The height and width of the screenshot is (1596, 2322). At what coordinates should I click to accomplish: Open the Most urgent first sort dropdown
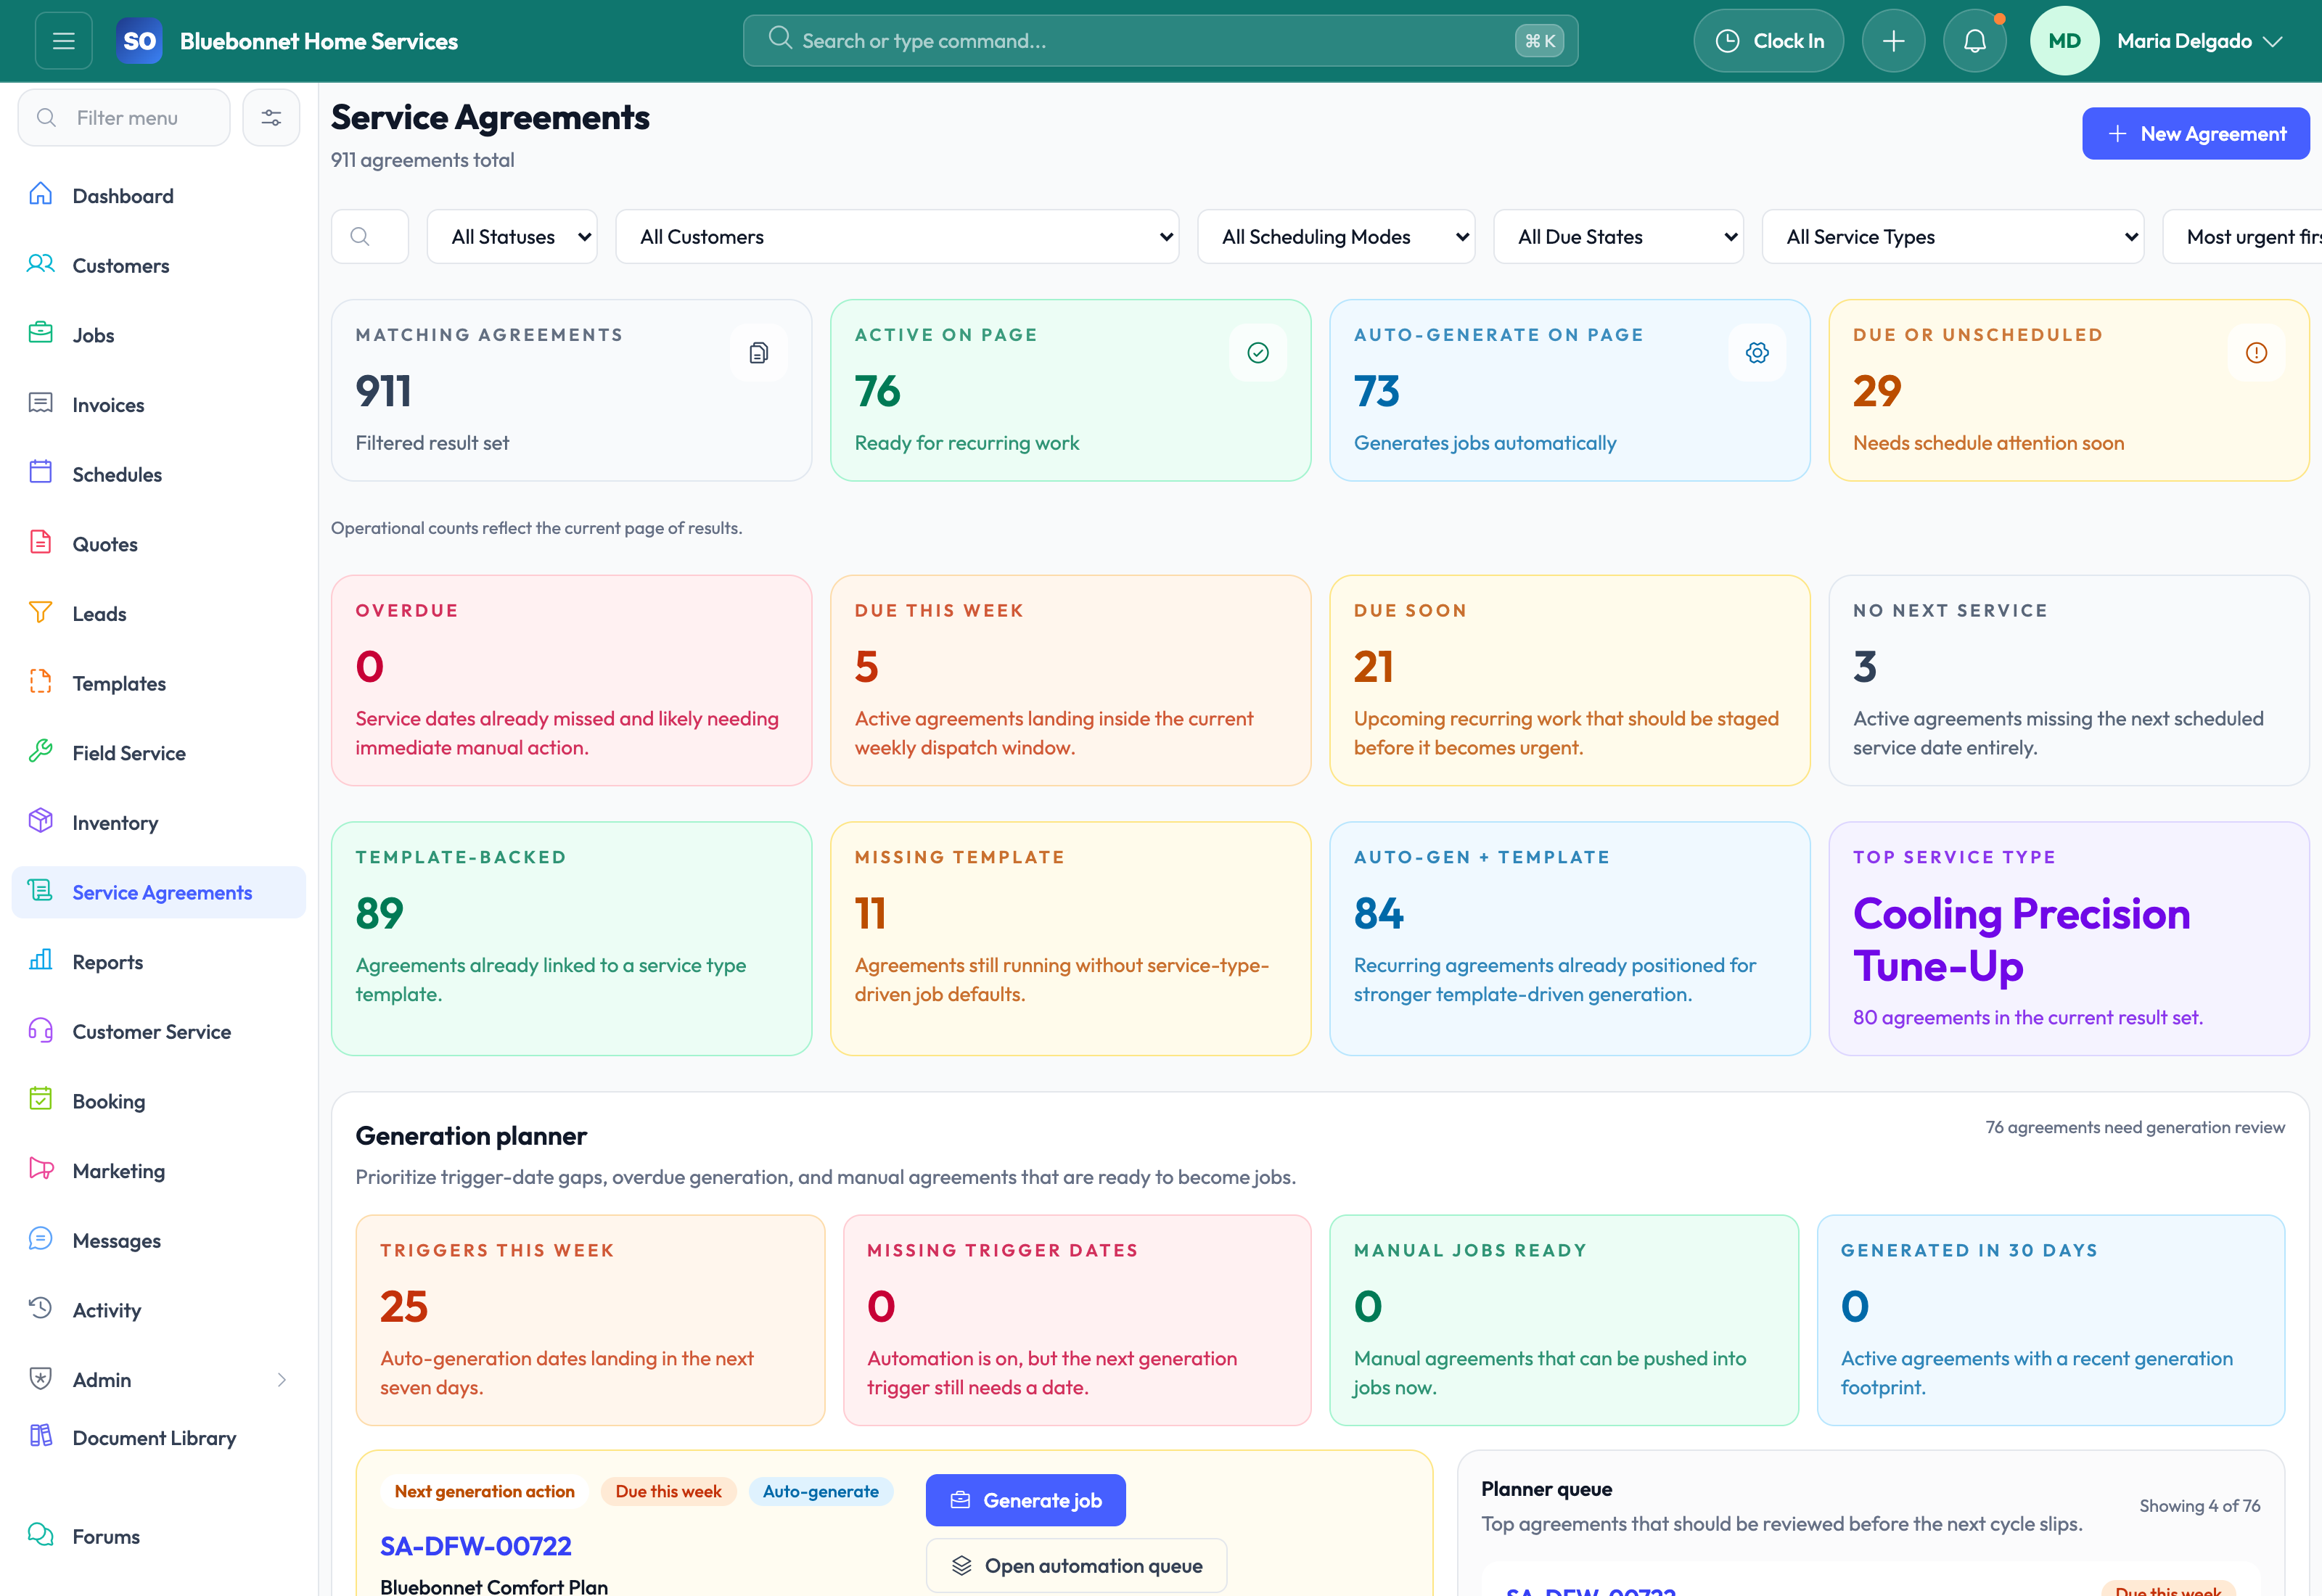2243,237
